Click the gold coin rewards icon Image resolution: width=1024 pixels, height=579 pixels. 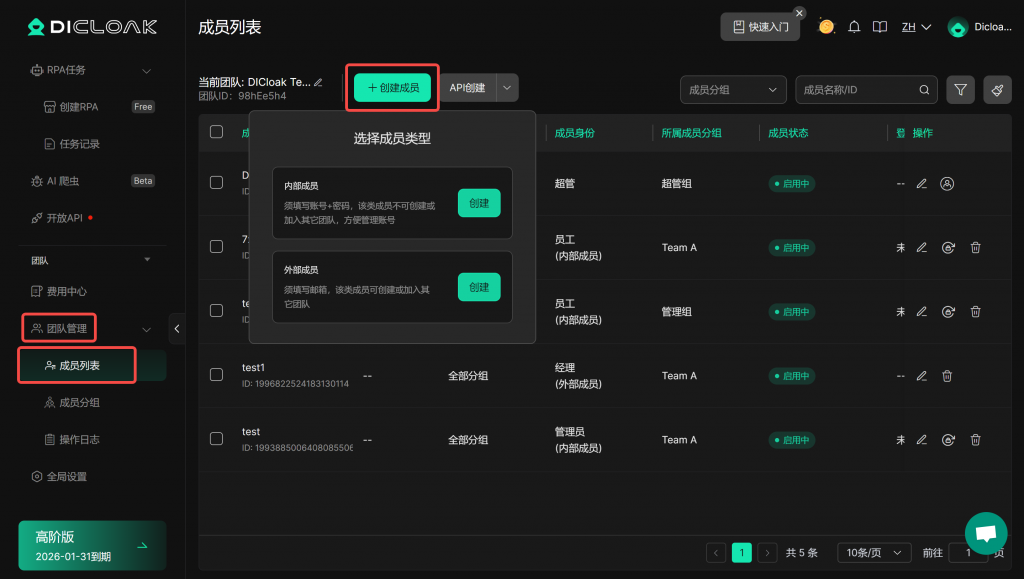(826, 27)
